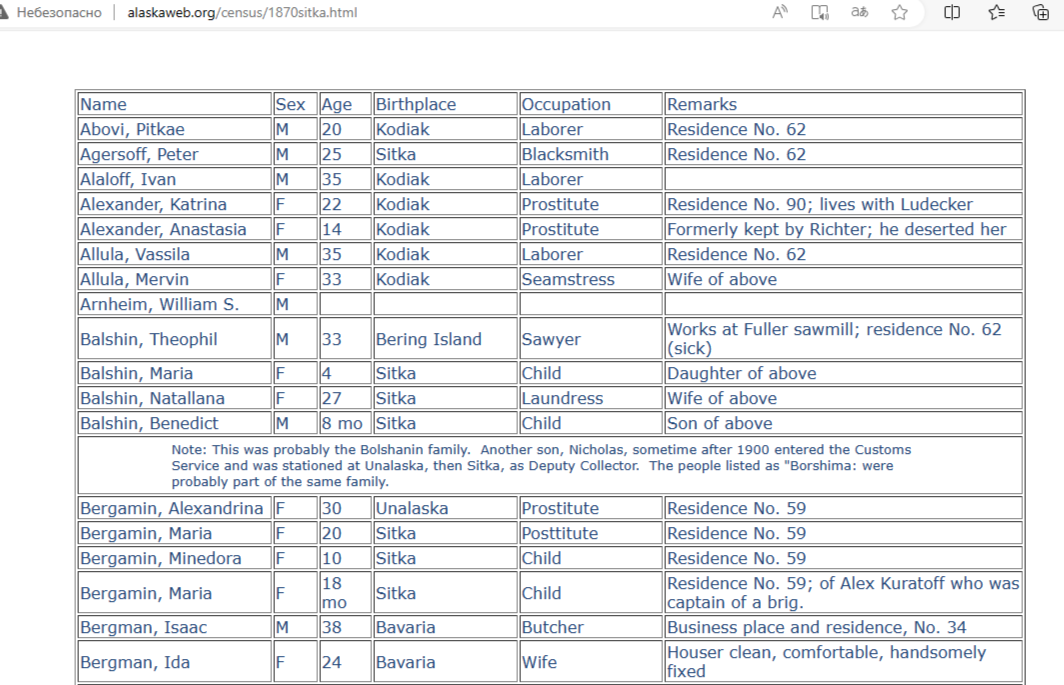The image size is (1064, 685).
Task: Click the Birthplace column header
Action: click(445, 104)
